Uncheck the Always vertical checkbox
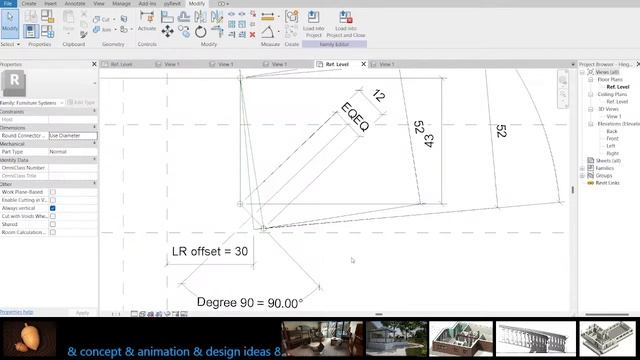Screen dimensions: 640x360 point(53,208)
